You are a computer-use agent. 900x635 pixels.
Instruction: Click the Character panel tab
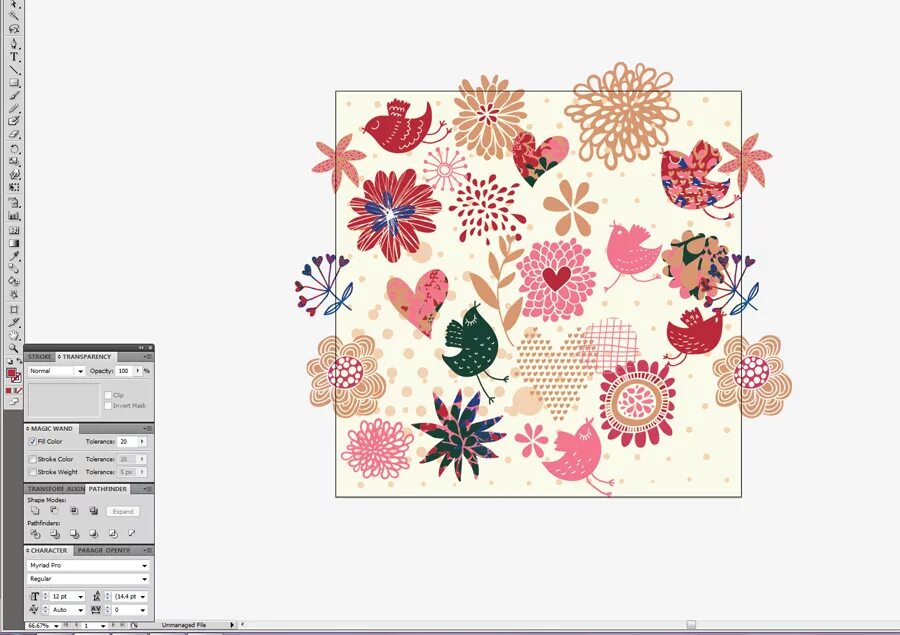49,551
